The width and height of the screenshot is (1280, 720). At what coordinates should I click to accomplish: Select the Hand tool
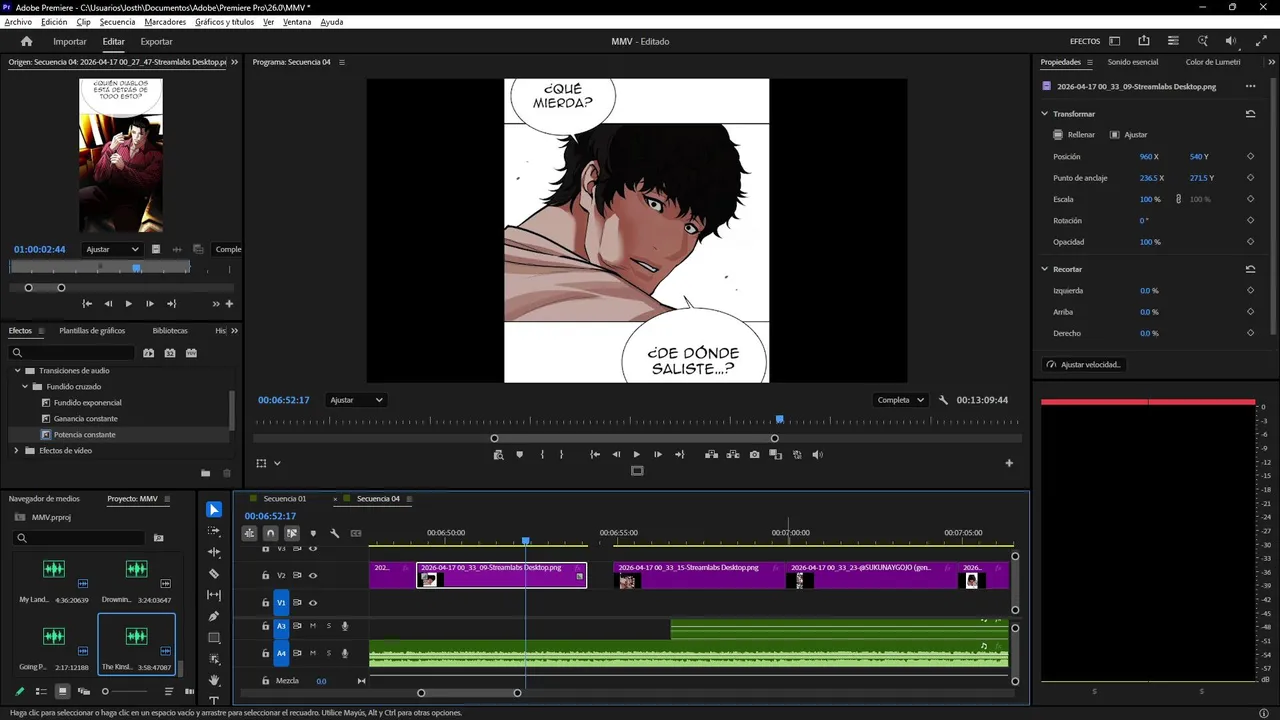pyautogui.click(x=214, y=680)
